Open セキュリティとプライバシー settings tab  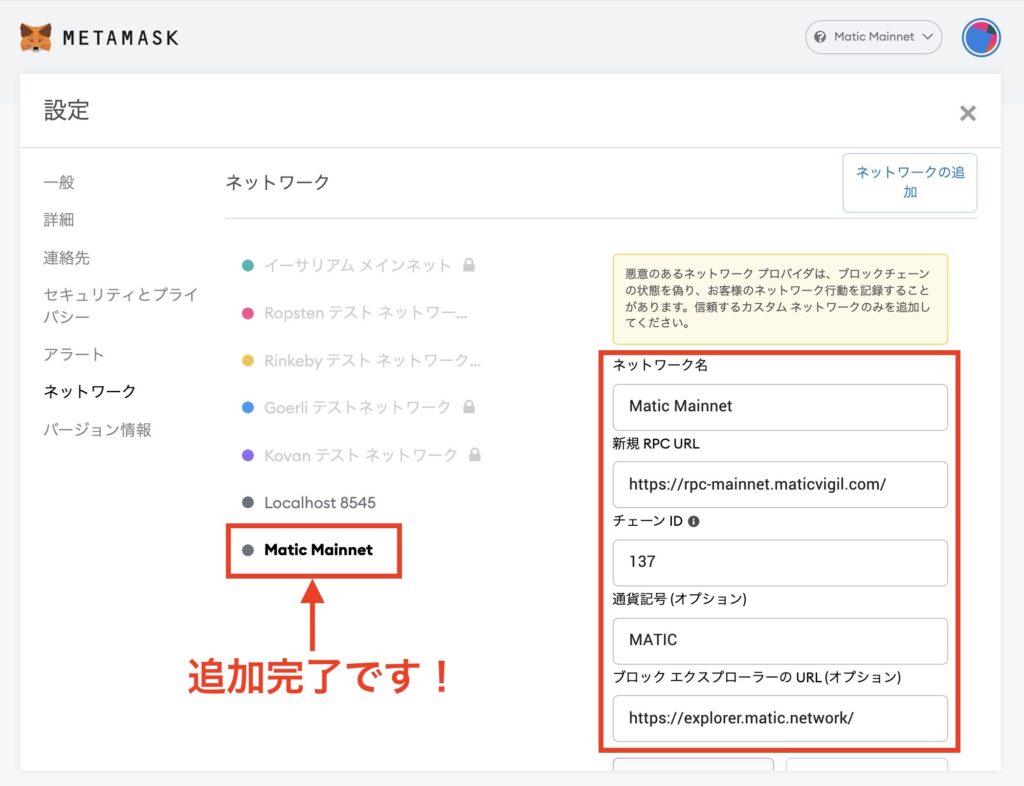121,306
